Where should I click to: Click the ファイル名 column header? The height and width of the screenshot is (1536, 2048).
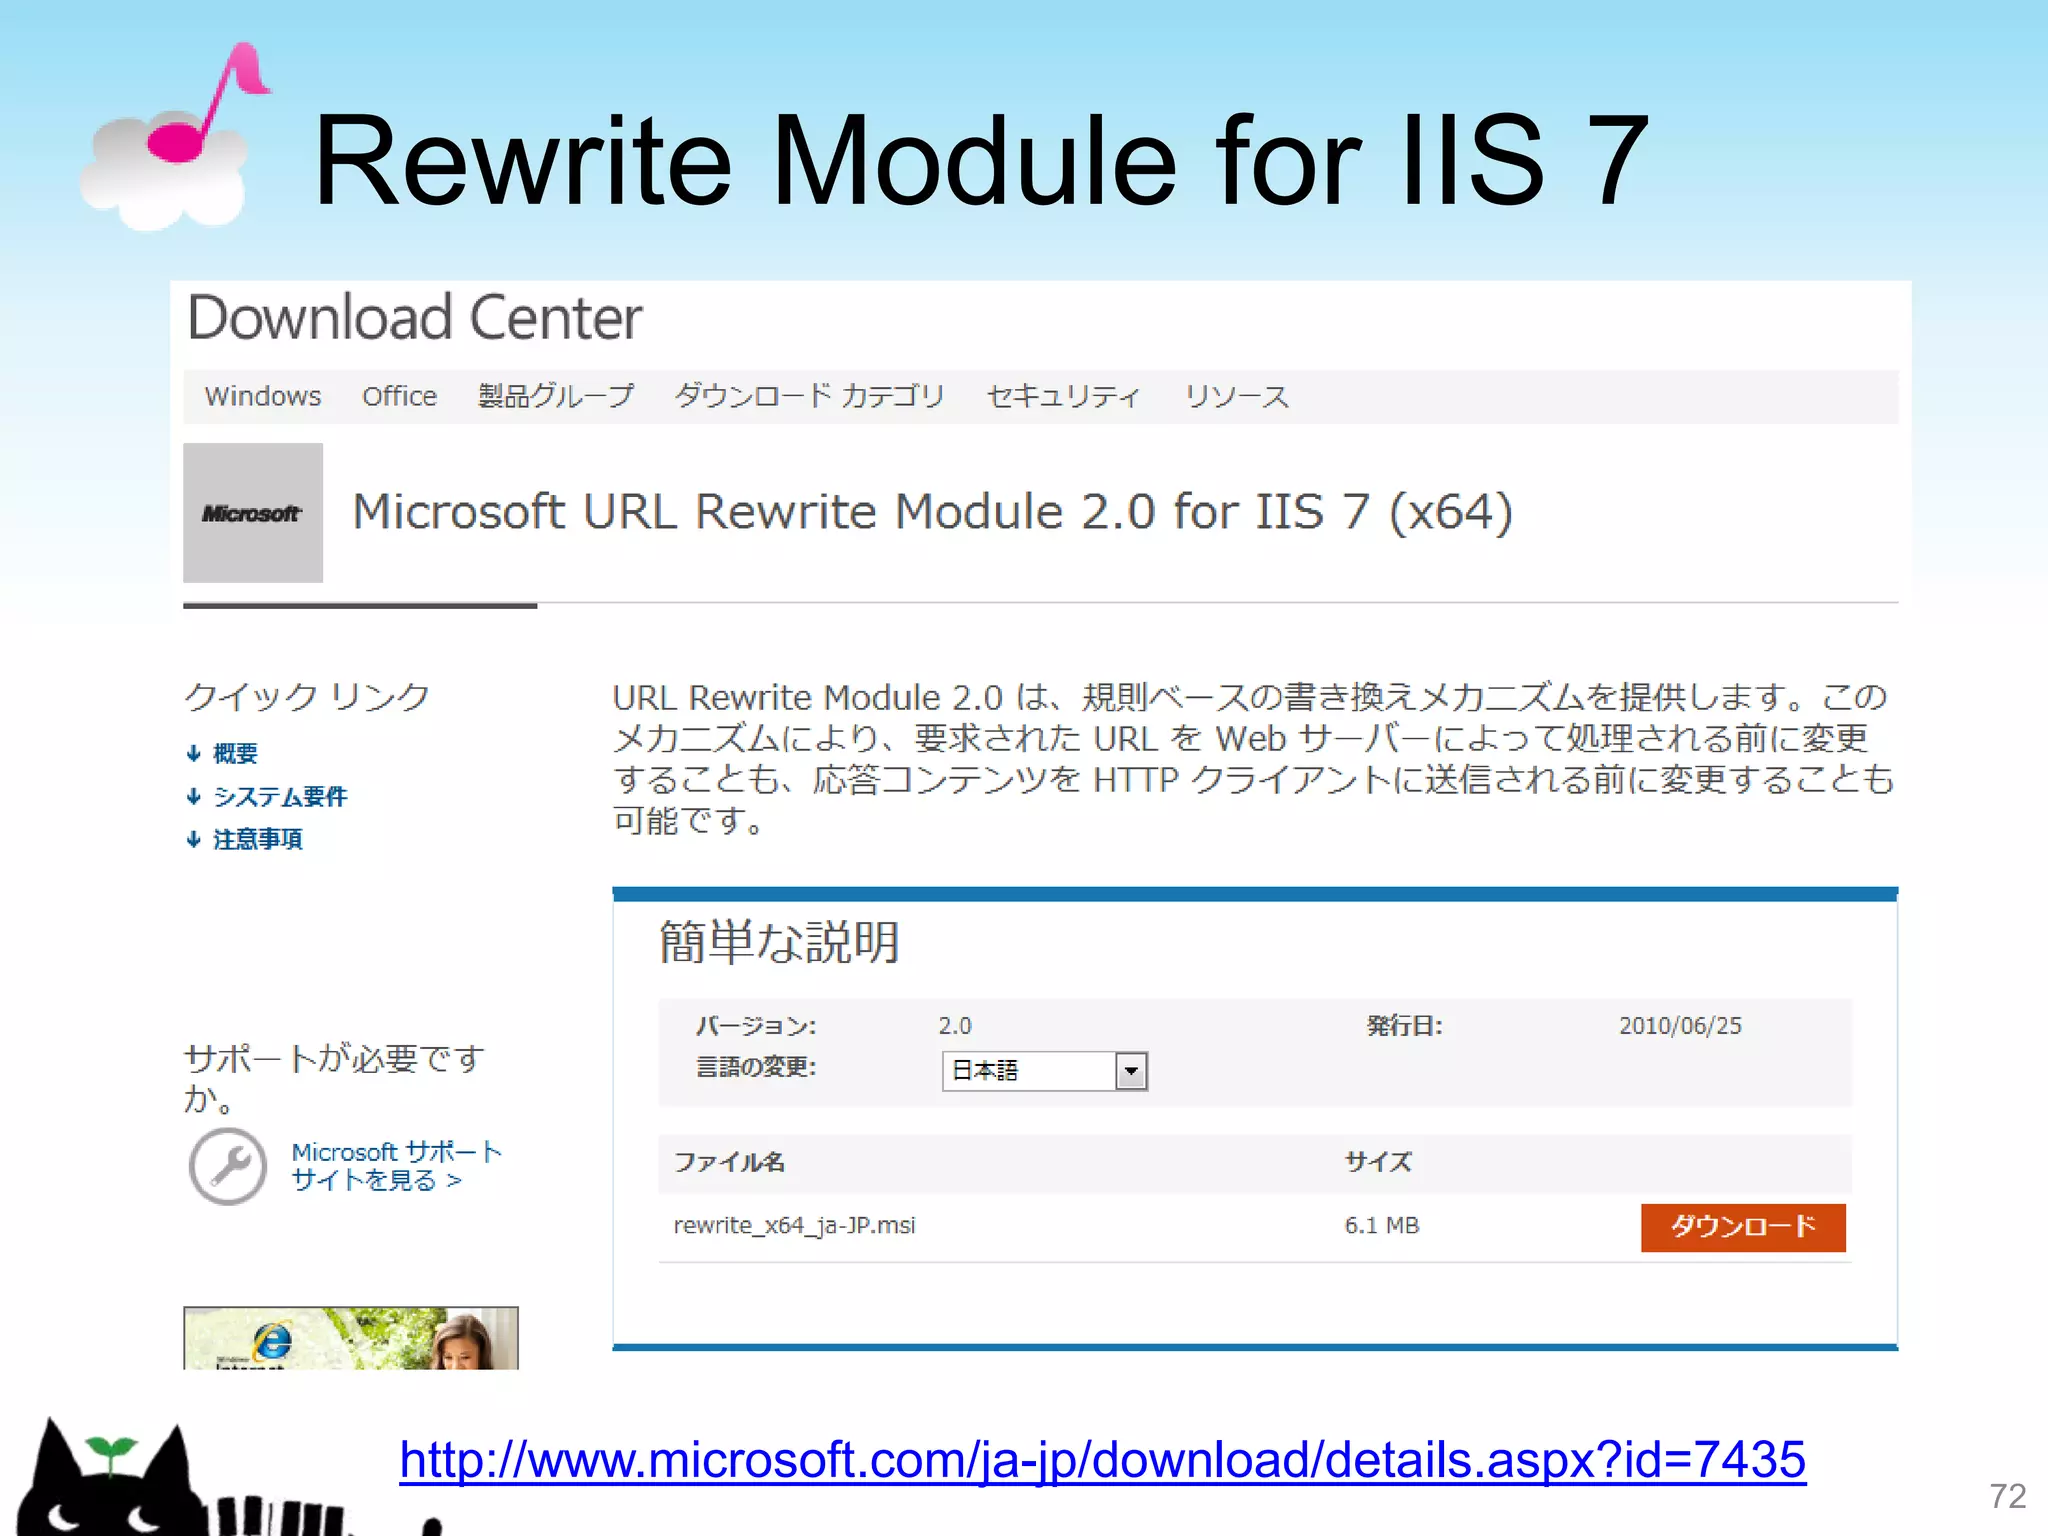point(729,1162)
